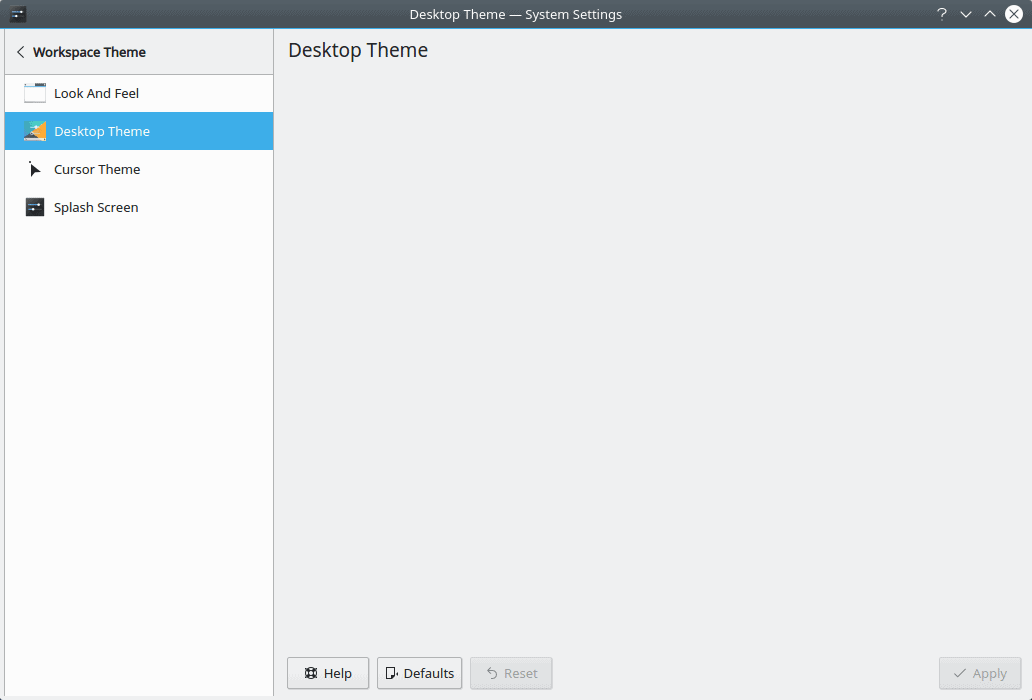Image resolution: width=1032 pixels, height=700 pixels.
Task: Switch to the Cursor Theme module
Action: [x=97, y=169]
